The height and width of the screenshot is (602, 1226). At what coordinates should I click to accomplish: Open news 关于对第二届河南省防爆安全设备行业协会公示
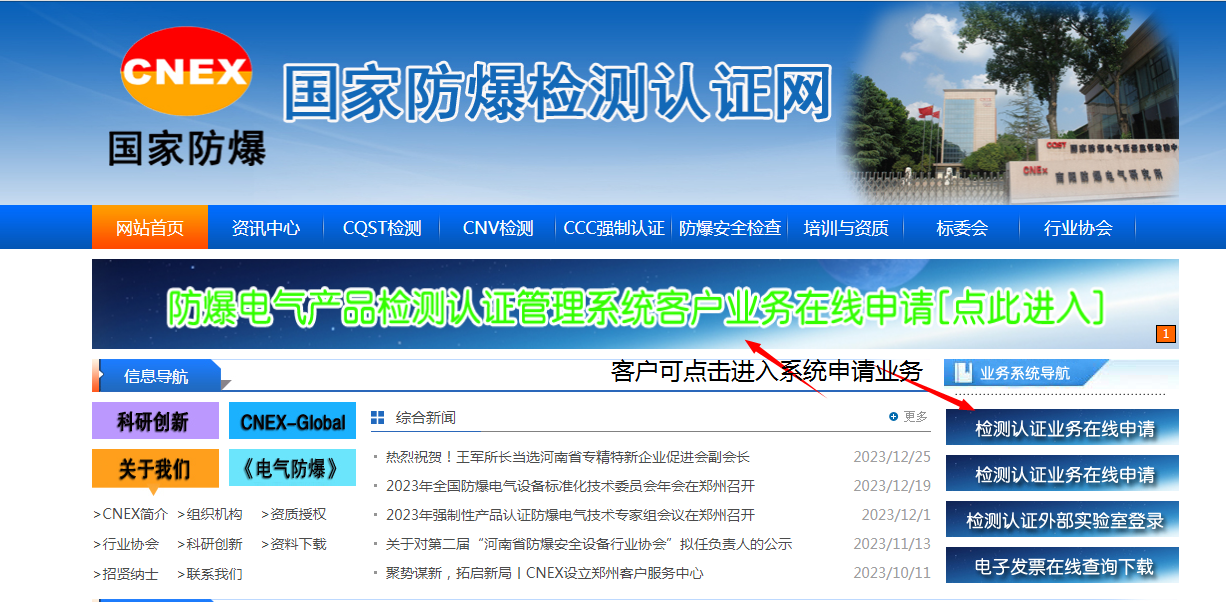(588, 544)
